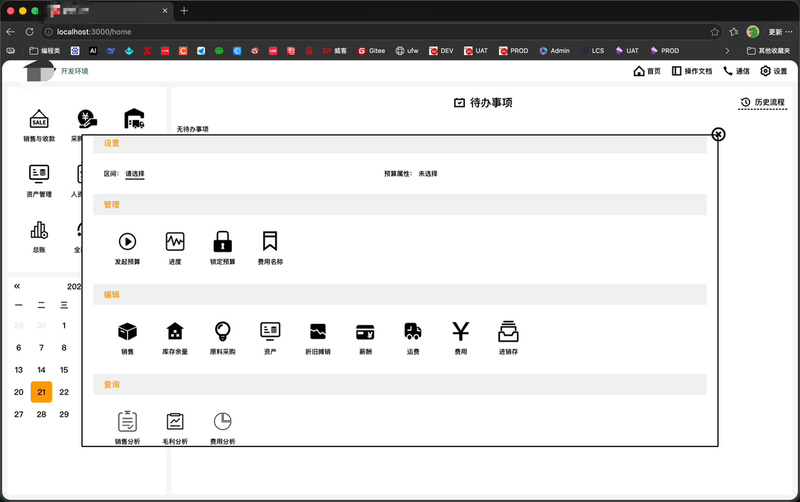Image resolution: width=800 pixels, height=502 pixels.
Task: Open 销售分析 clipboard icon
Action: (127, 421)
